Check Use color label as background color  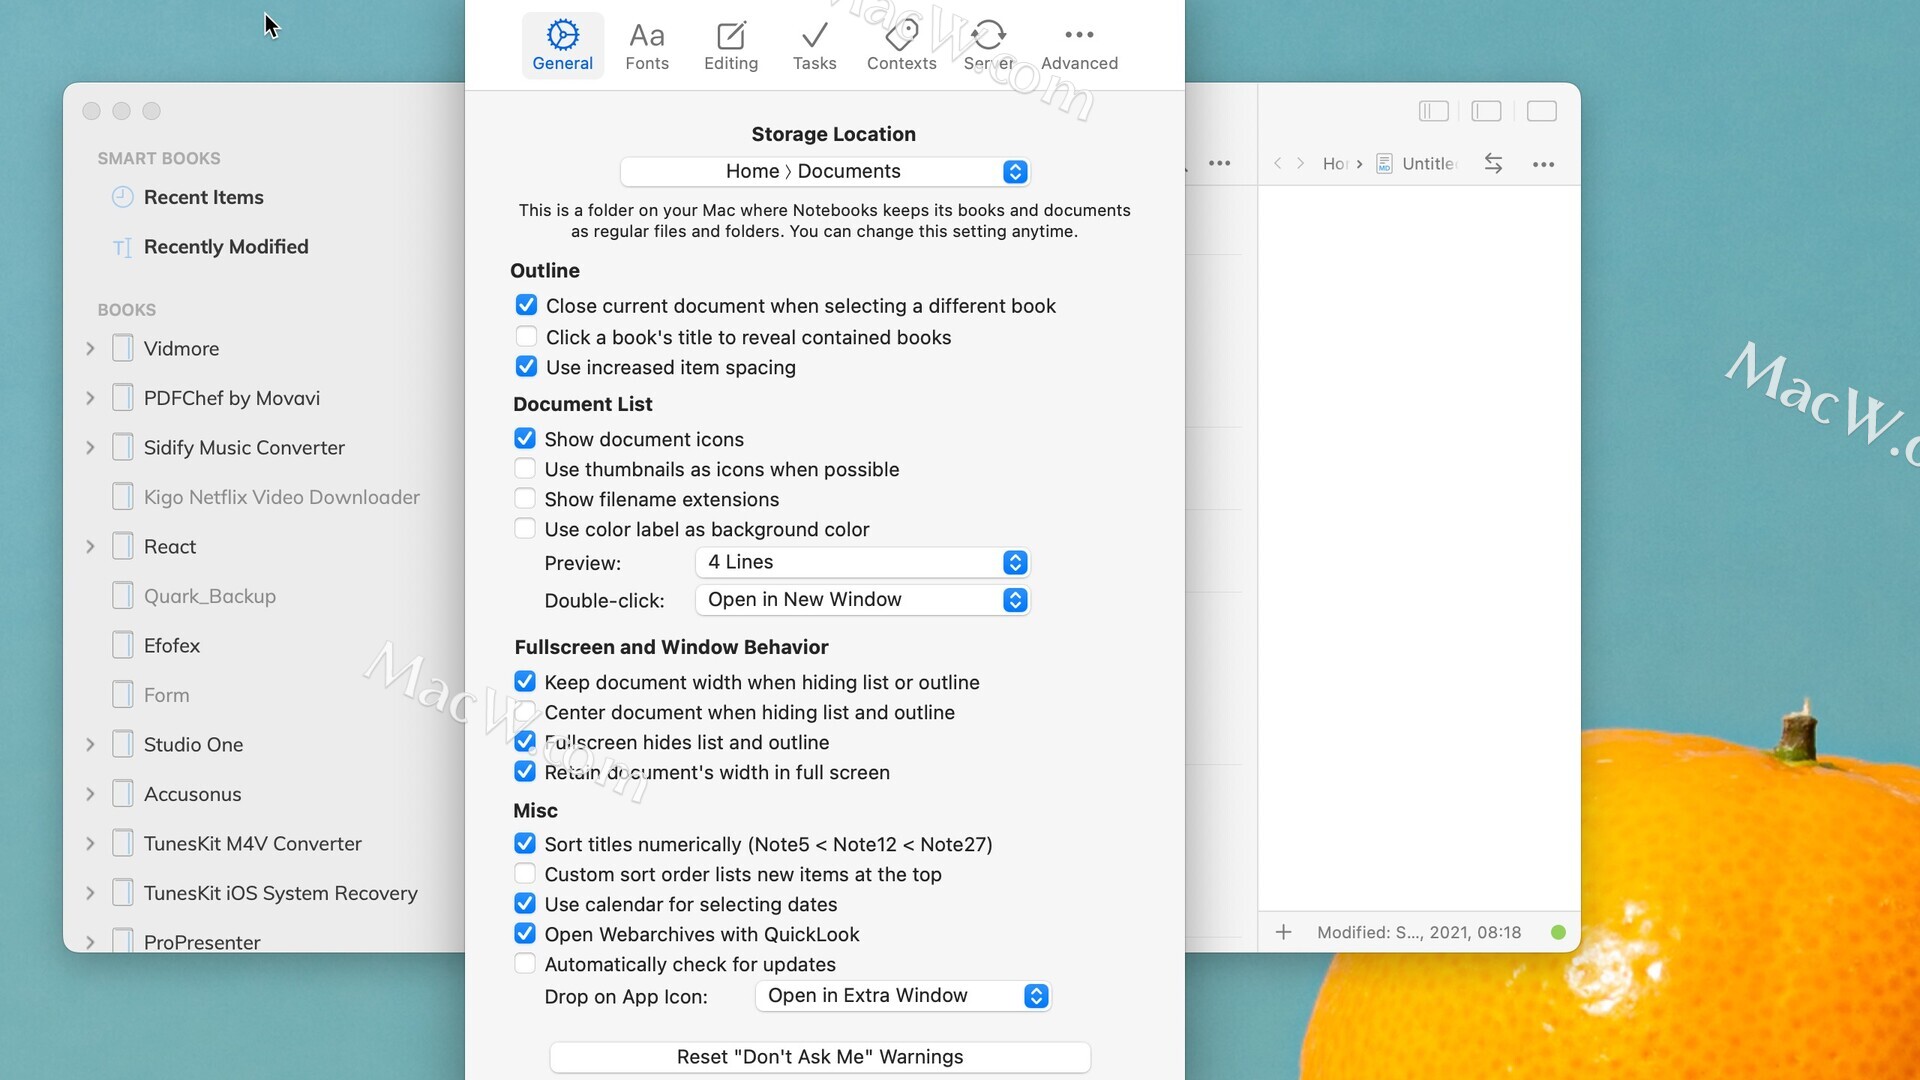[x=525, y=528]
